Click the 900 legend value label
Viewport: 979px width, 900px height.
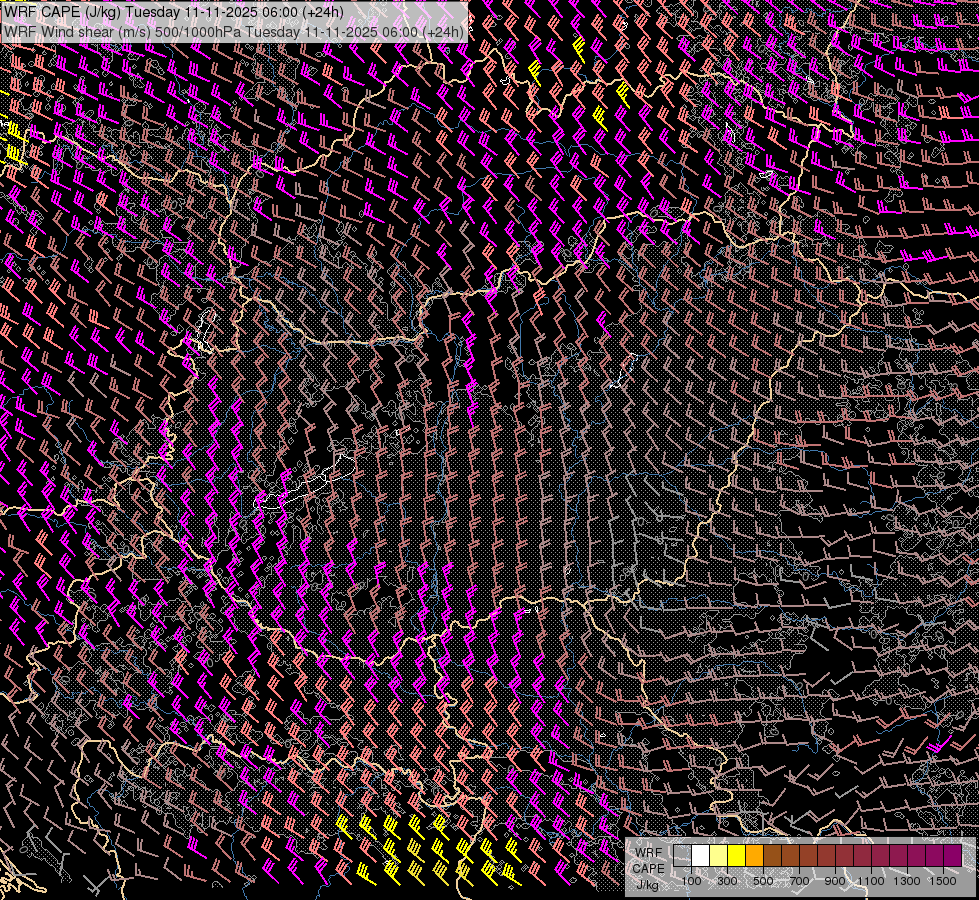point(835,881)
